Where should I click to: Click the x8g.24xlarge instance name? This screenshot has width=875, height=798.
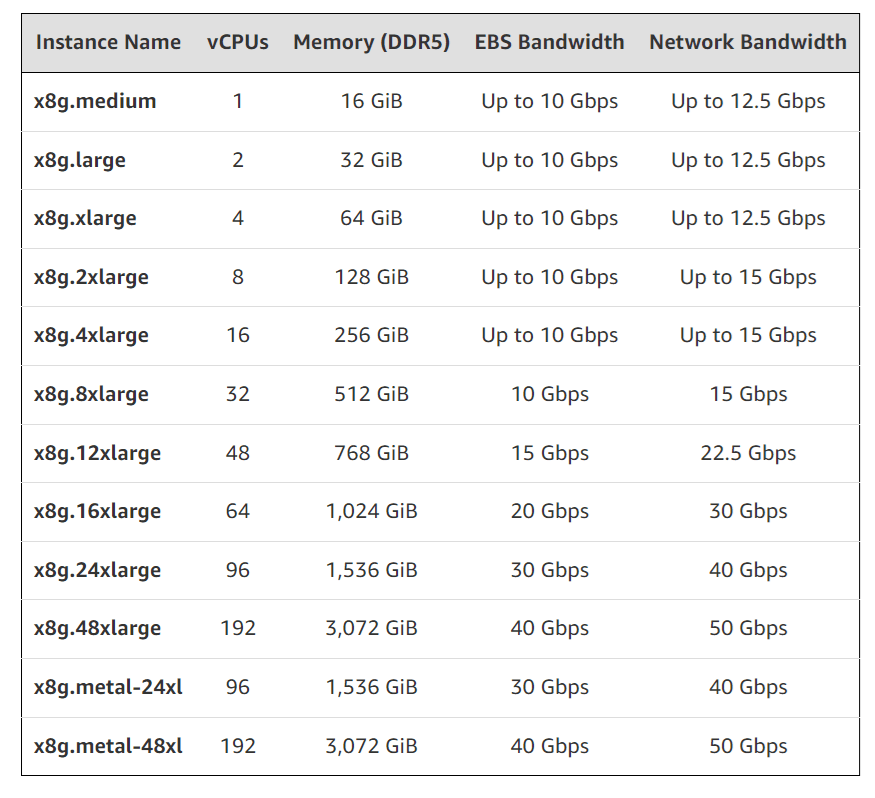pyautogui.click(x=97, y=570)
